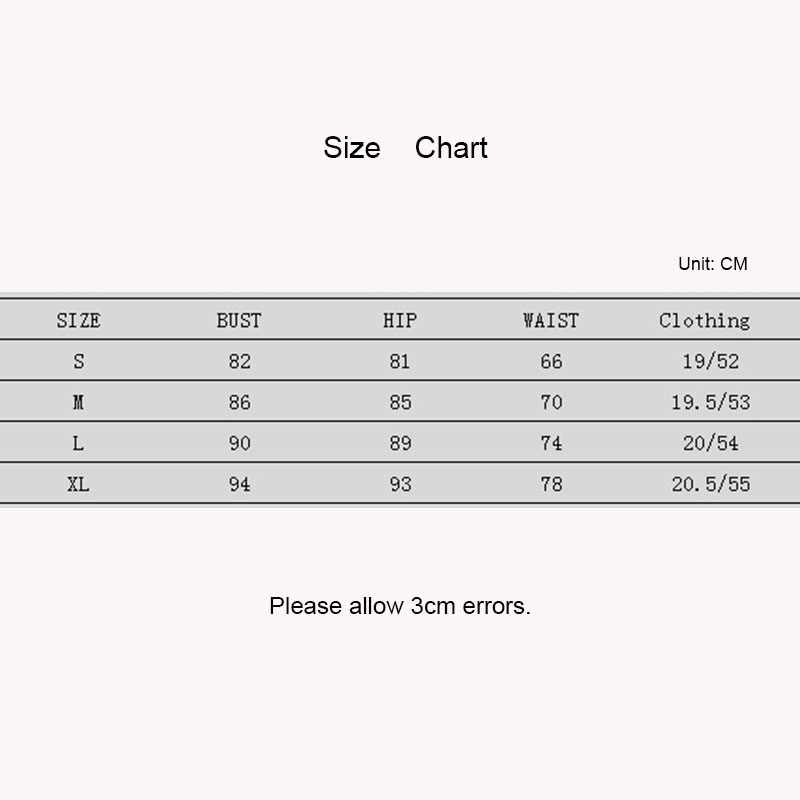Screen dimensions: 800x800
Task: Click the 'Please allow 3cm errors' note
Action: pos(400,606)
